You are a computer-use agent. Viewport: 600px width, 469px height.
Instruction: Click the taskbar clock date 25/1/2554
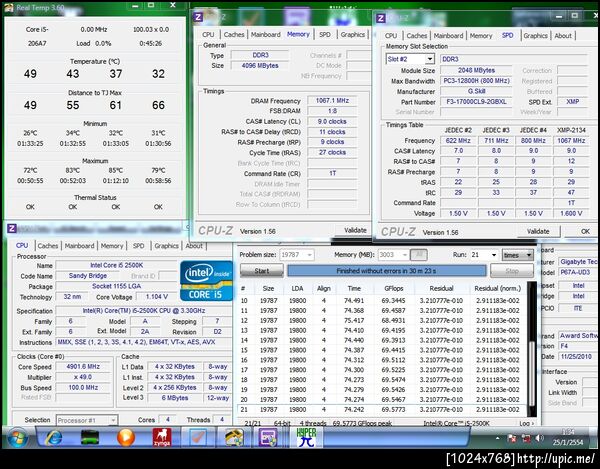(x=568, y=442)
